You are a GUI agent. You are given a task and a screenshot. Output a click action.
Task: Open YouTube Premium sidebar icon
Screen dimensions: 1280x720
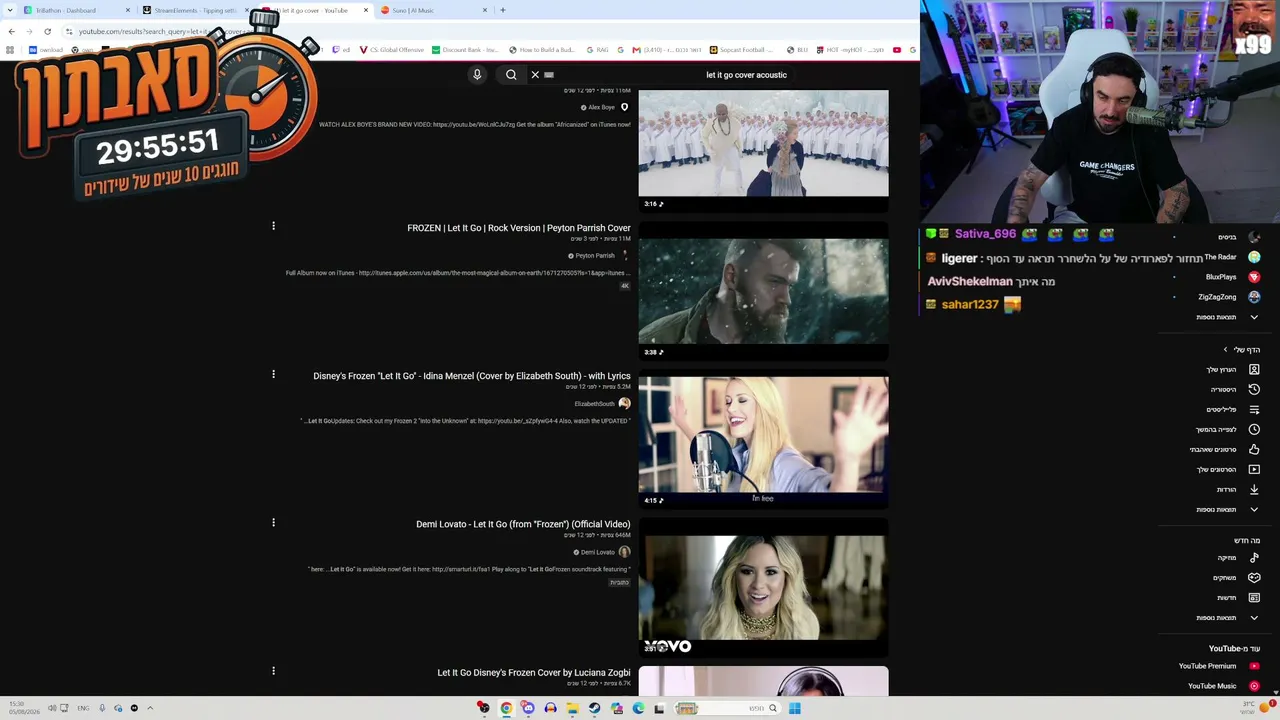click(x=1254, y=666)
